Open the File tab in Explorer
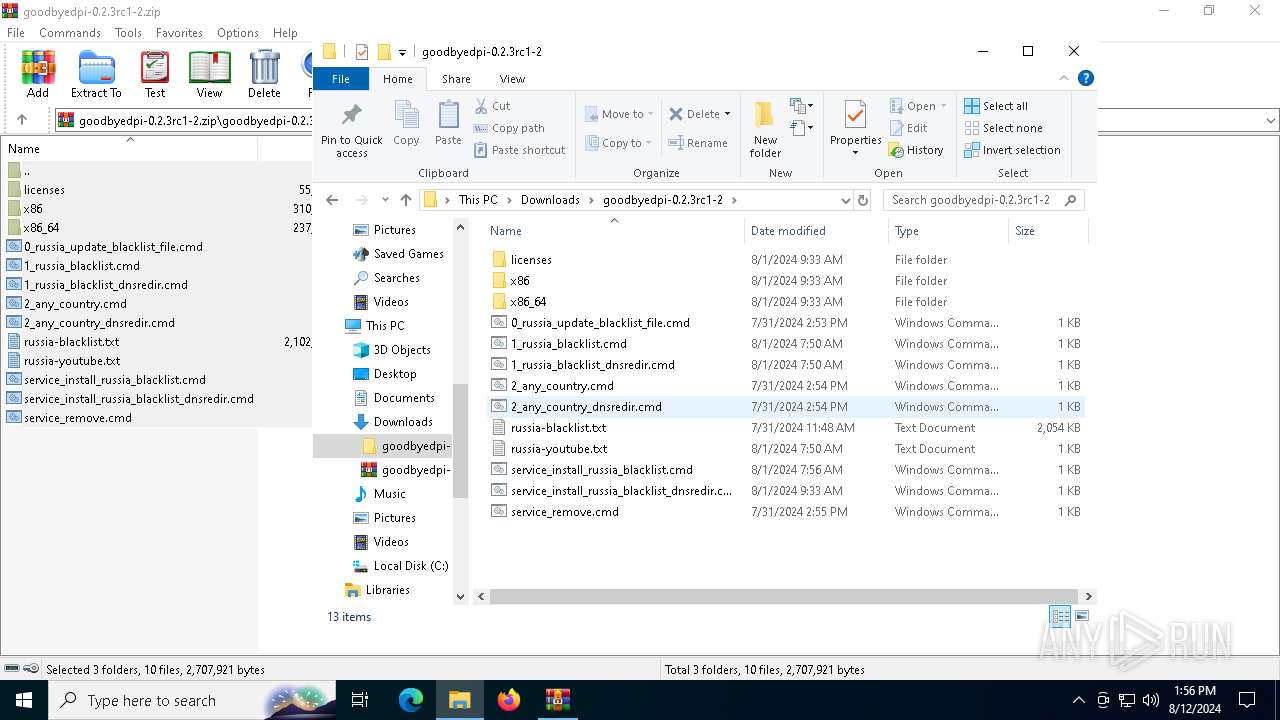This screenshot has width=1280, height=720. 341,78
